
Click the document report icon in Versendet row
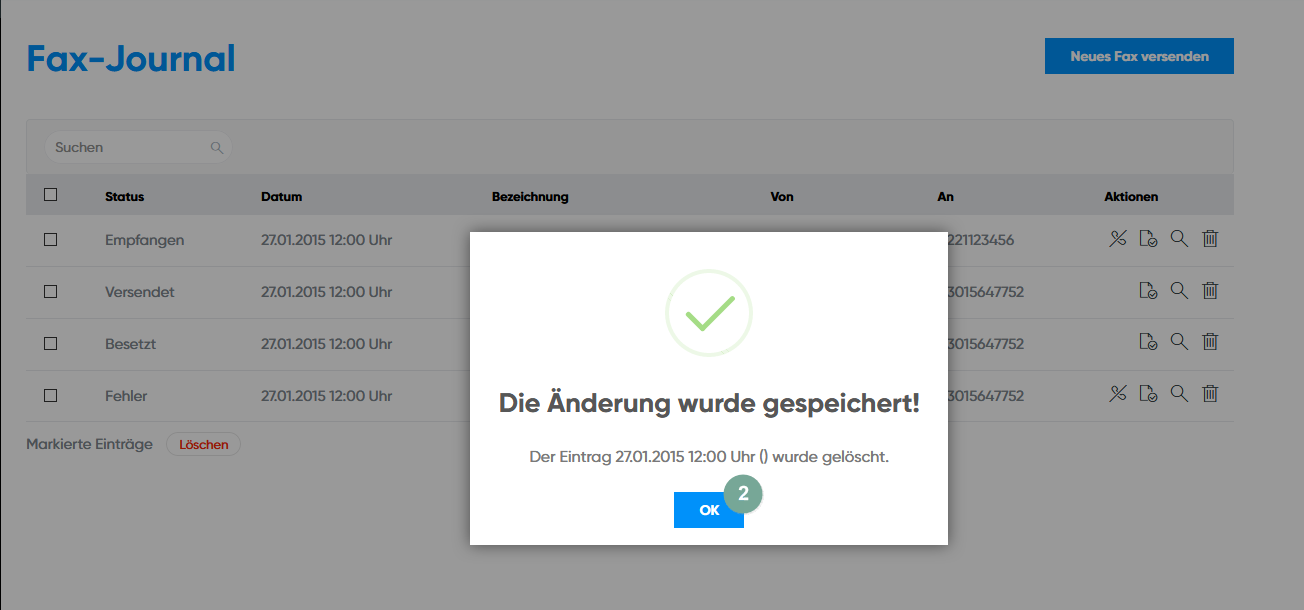(1148, 291)
